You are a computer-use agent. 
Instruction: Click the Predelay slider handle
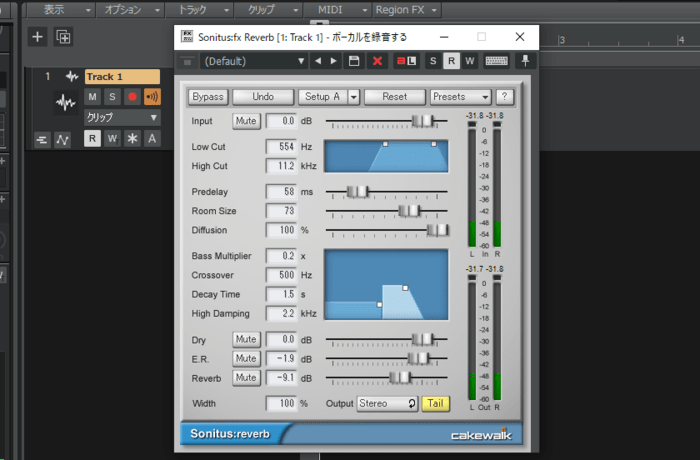point(358,192)
